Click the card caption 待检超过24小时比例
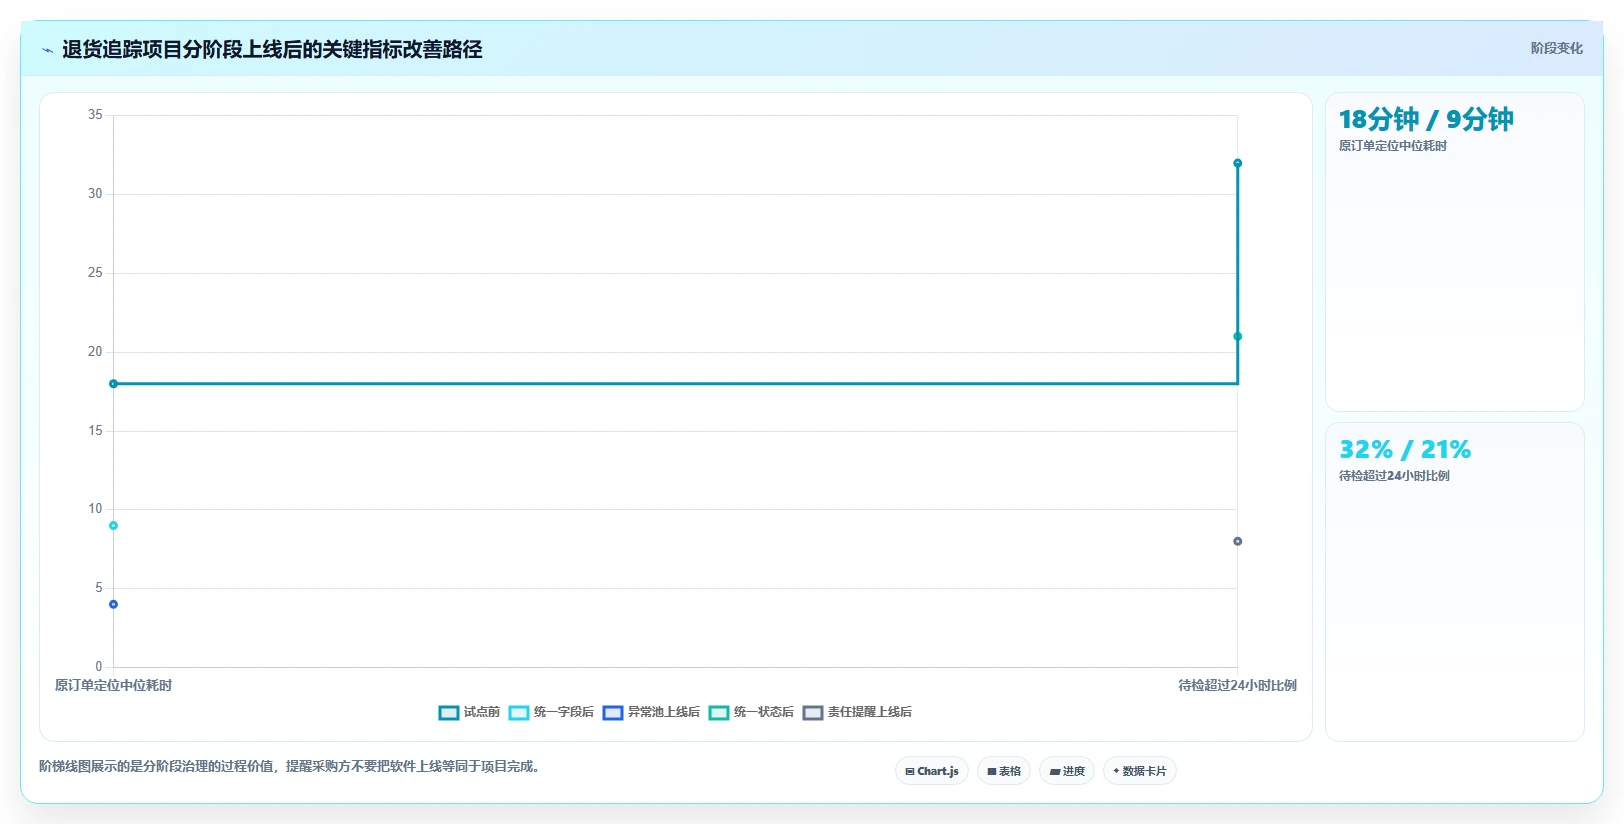 click(x=1394, y=476)
